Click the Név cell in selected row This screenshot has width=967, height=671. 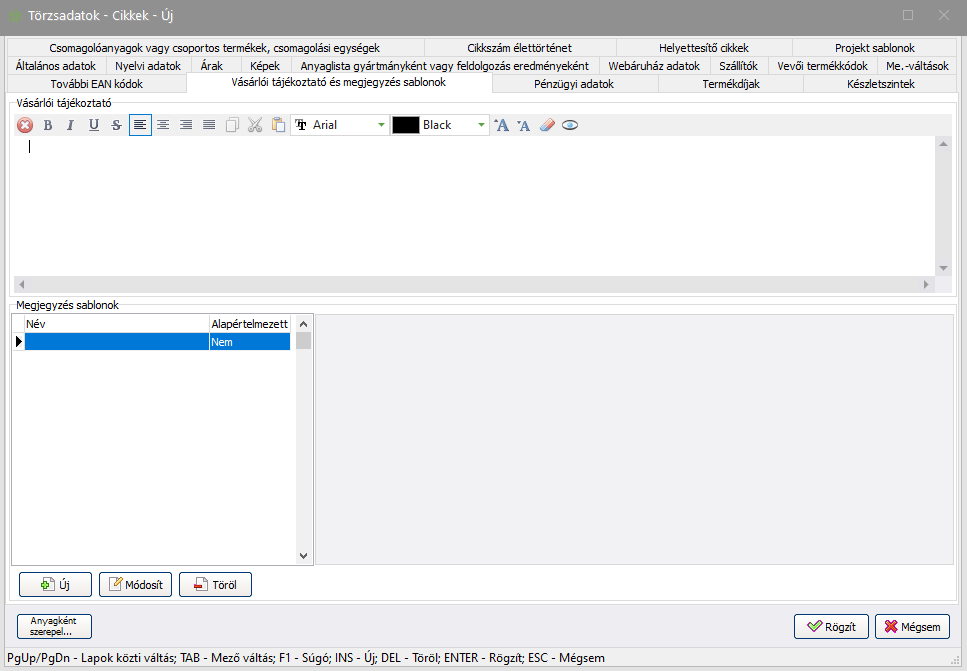click(x=116, y=342)
